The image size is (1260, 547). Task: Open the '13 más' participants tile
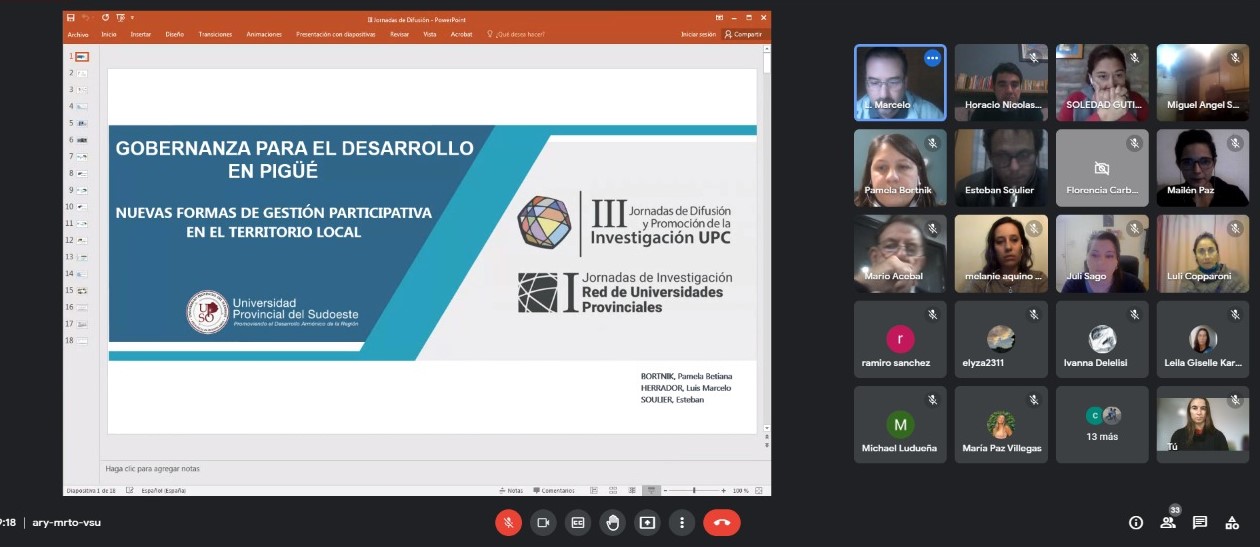pos(1102,425)
